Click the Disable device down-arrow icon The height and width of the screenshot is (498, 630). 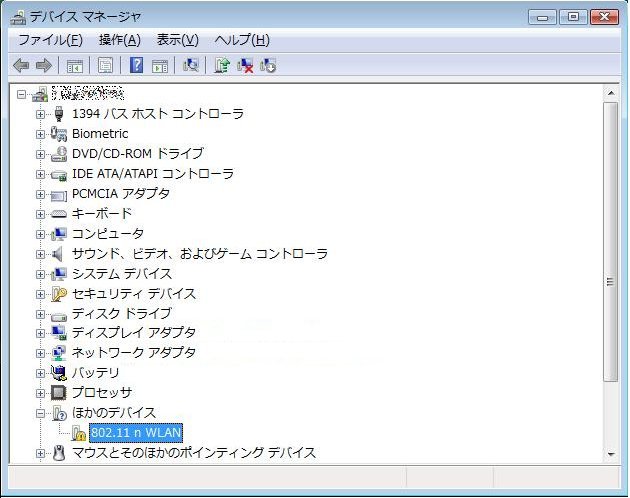point(268,65)
